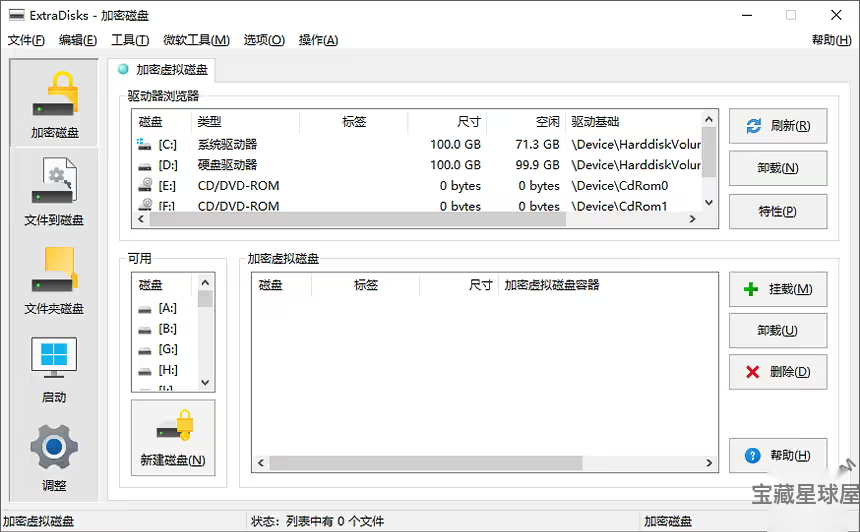Click the 99.9 GB free space cell
This screenshot has width=860, height=532.
click(x=537, y=165)
